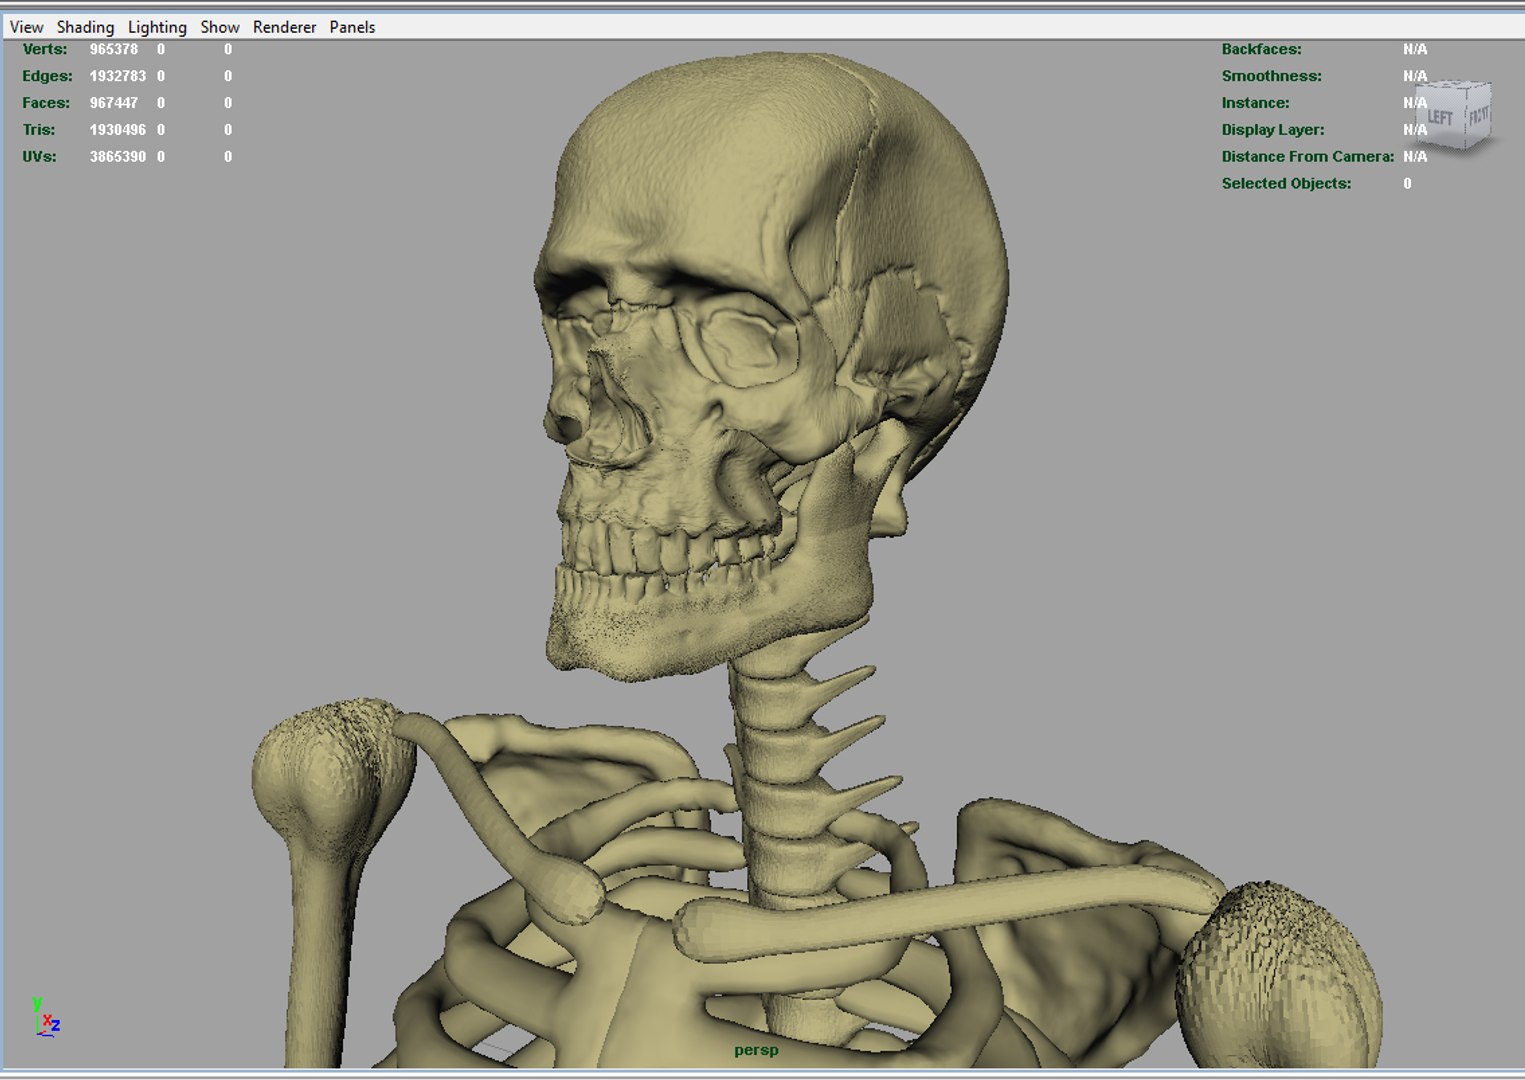Click the Tris count 1930496

[x=118, y=130]
